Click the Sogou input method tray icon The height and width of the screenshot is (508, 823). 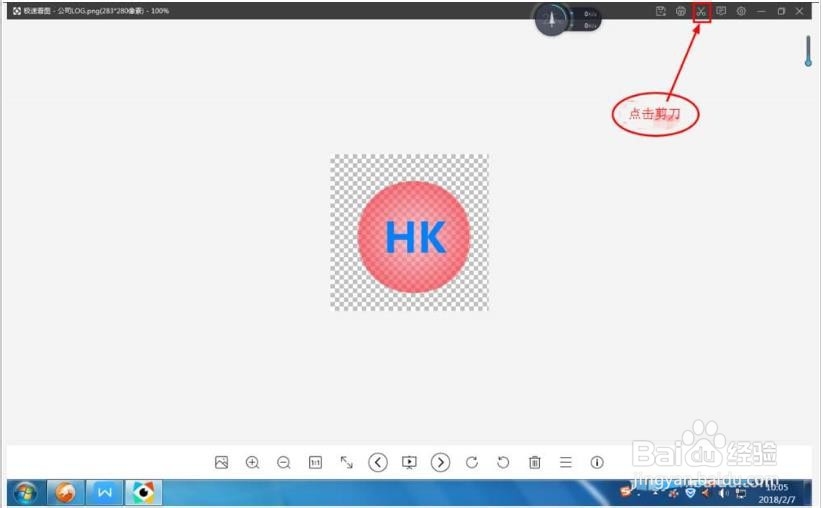(x=626, y=492)
